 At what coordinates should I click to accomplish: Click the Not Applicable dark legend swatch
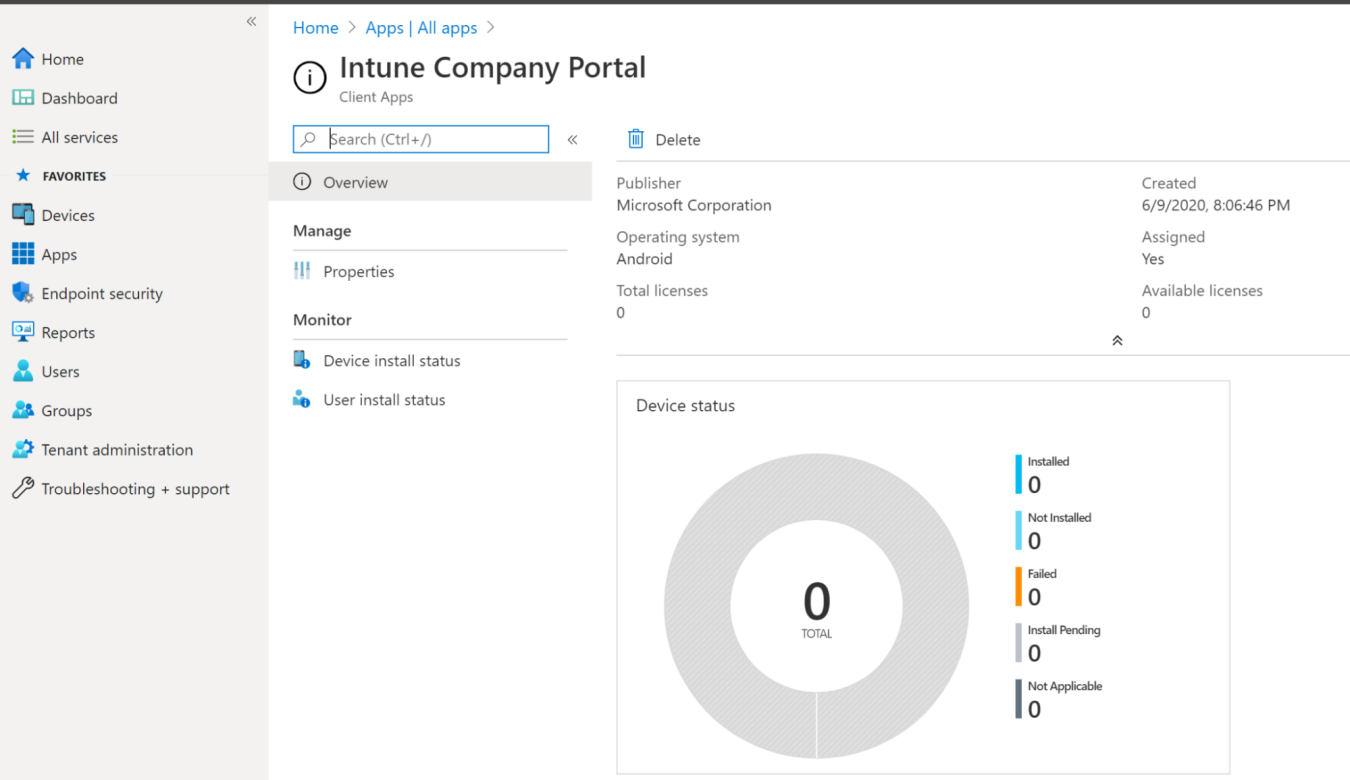[1019, 699]
